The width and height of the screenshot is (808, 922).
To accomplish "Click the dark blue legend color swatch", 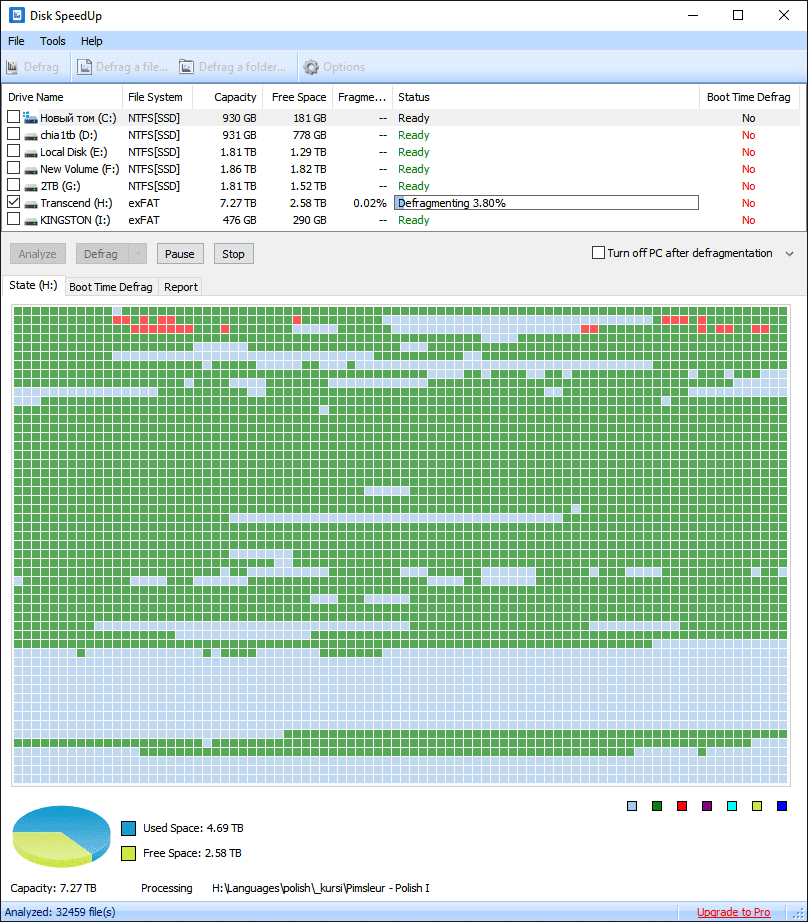I will [782, 806].
